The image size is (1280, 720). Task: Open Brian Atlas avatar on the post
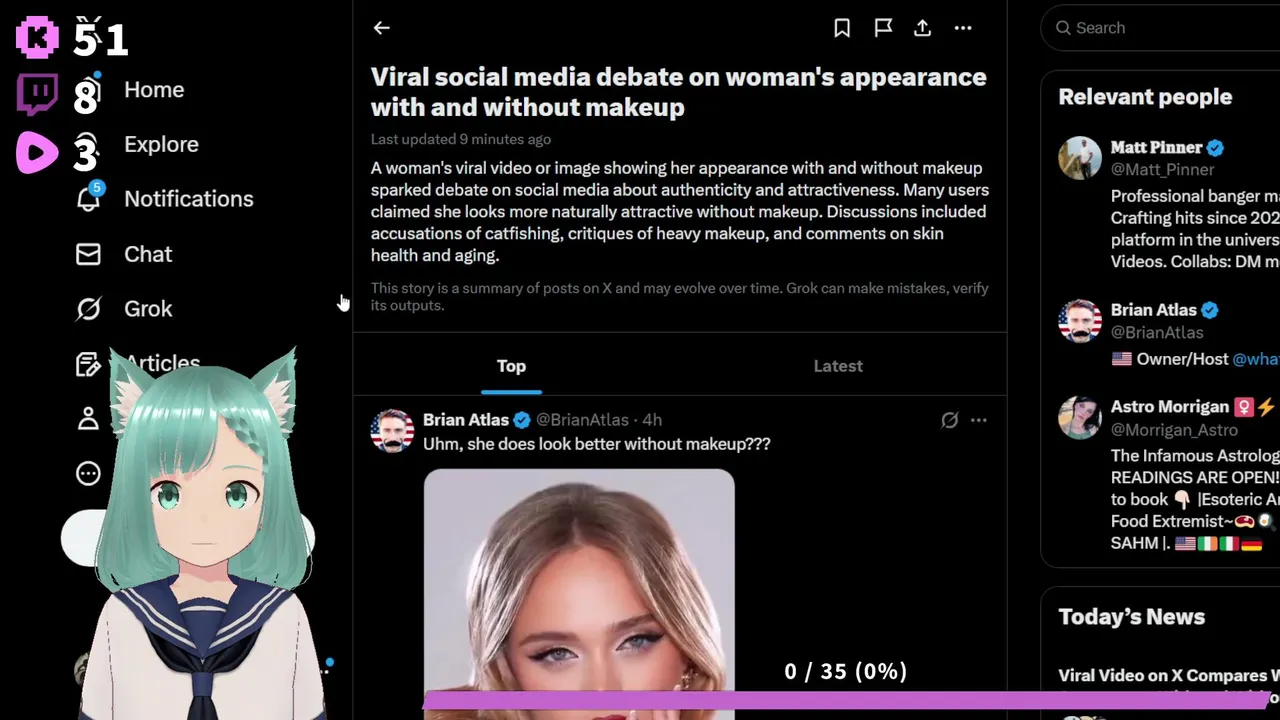392,431
